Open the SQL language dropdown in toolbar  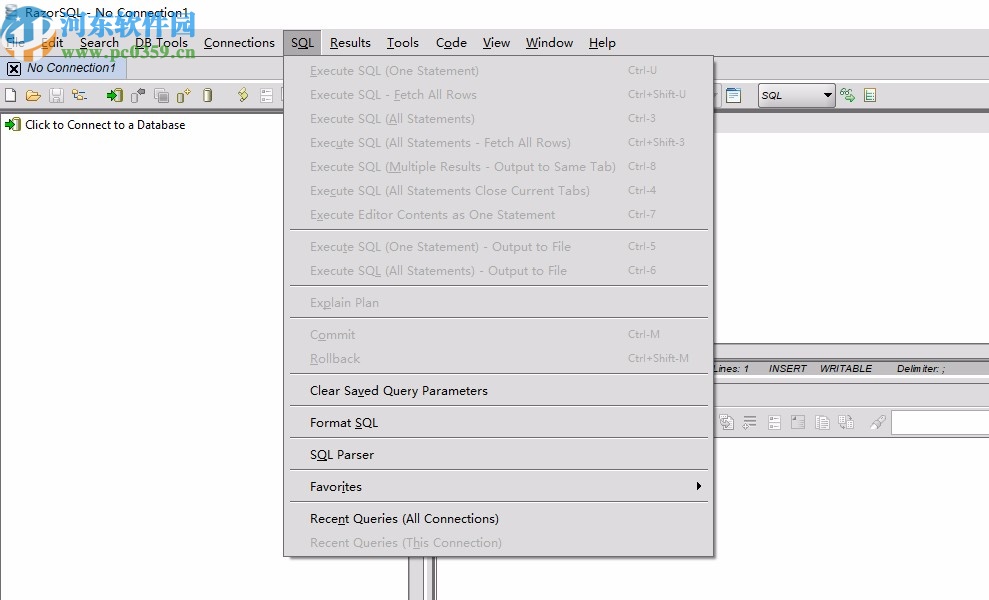(x=797, y=95)
